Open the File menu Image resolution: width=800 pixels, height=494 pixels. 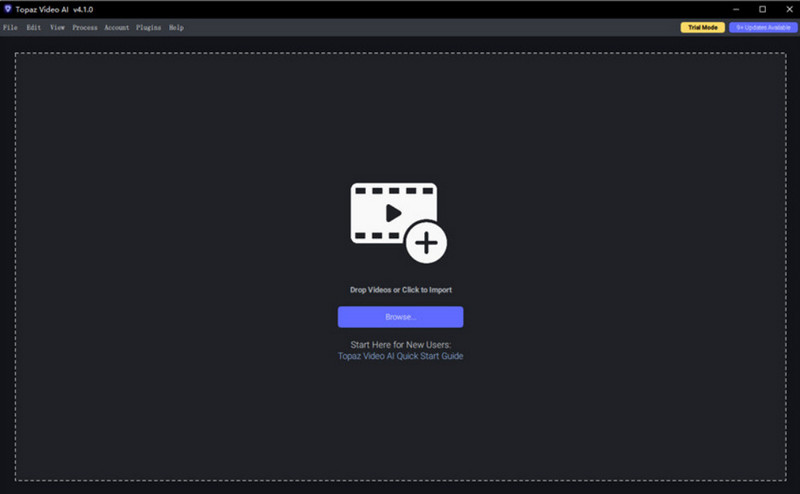[10, 28]
